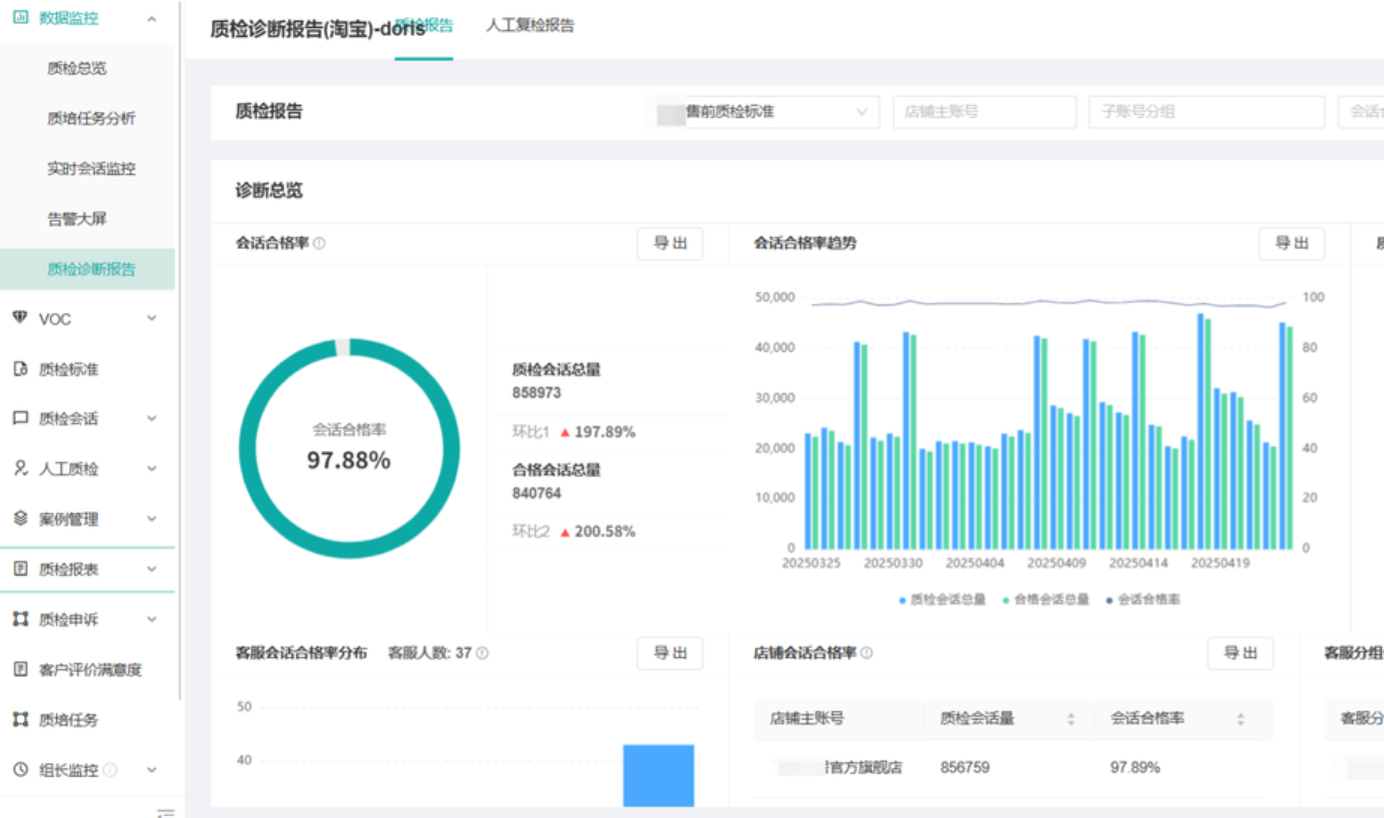Click the 组长监控 clock icon

[x=20, y=770]
